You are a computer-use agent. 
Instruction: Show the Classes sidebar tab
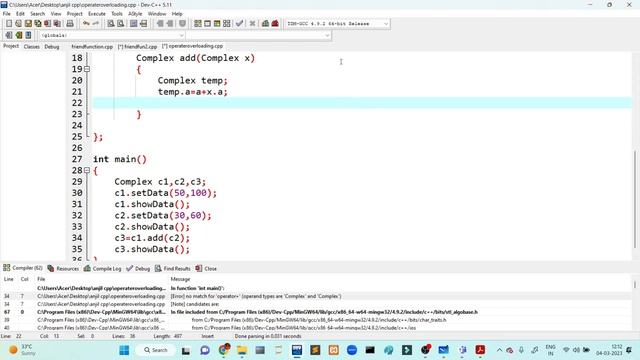click(x=31, y=47)
